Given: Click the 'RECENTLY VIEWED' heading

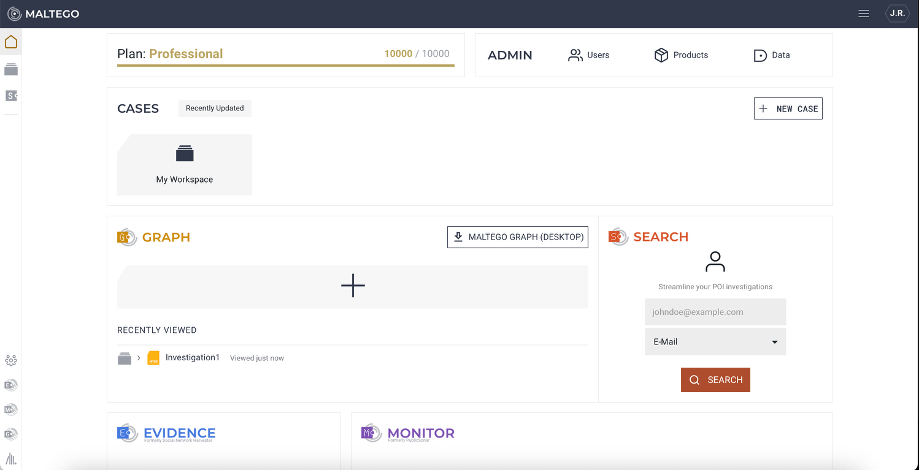Looking at the screenshot, I should tap(157, 330).
